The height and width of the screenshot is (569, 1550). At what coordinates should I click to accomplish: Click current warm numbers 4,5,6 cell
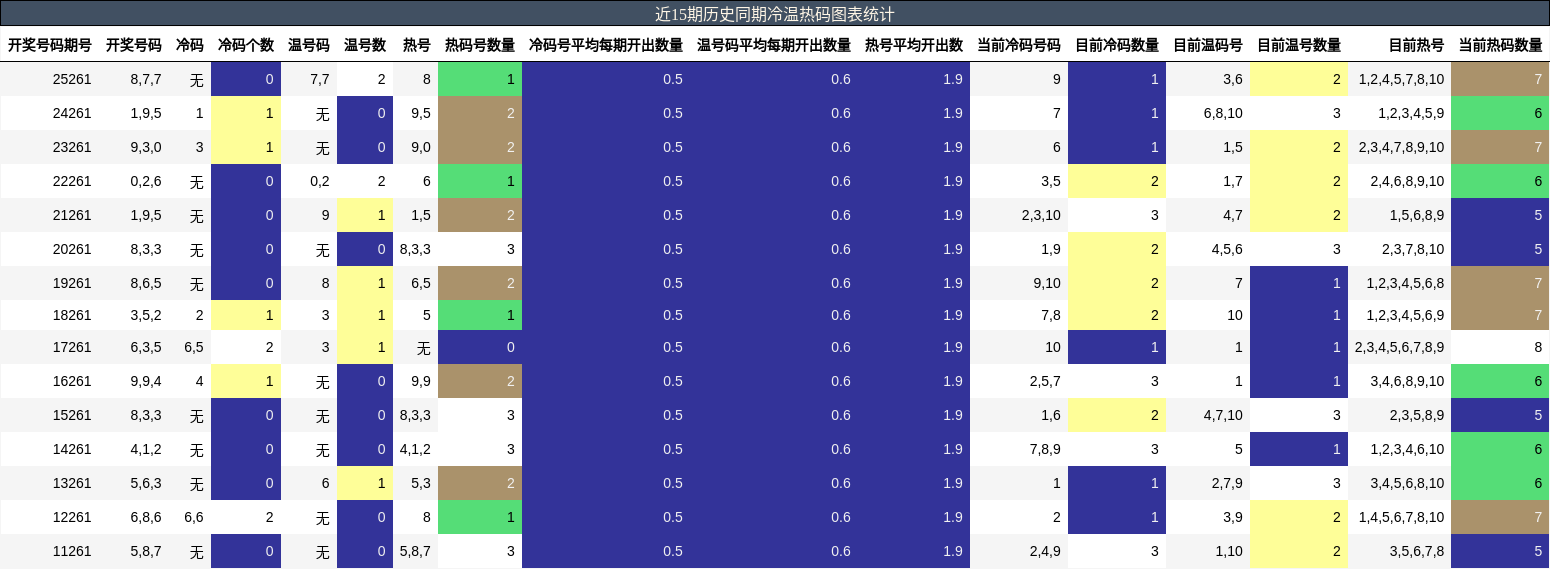pyautogui.click(x=1227, y=249)
